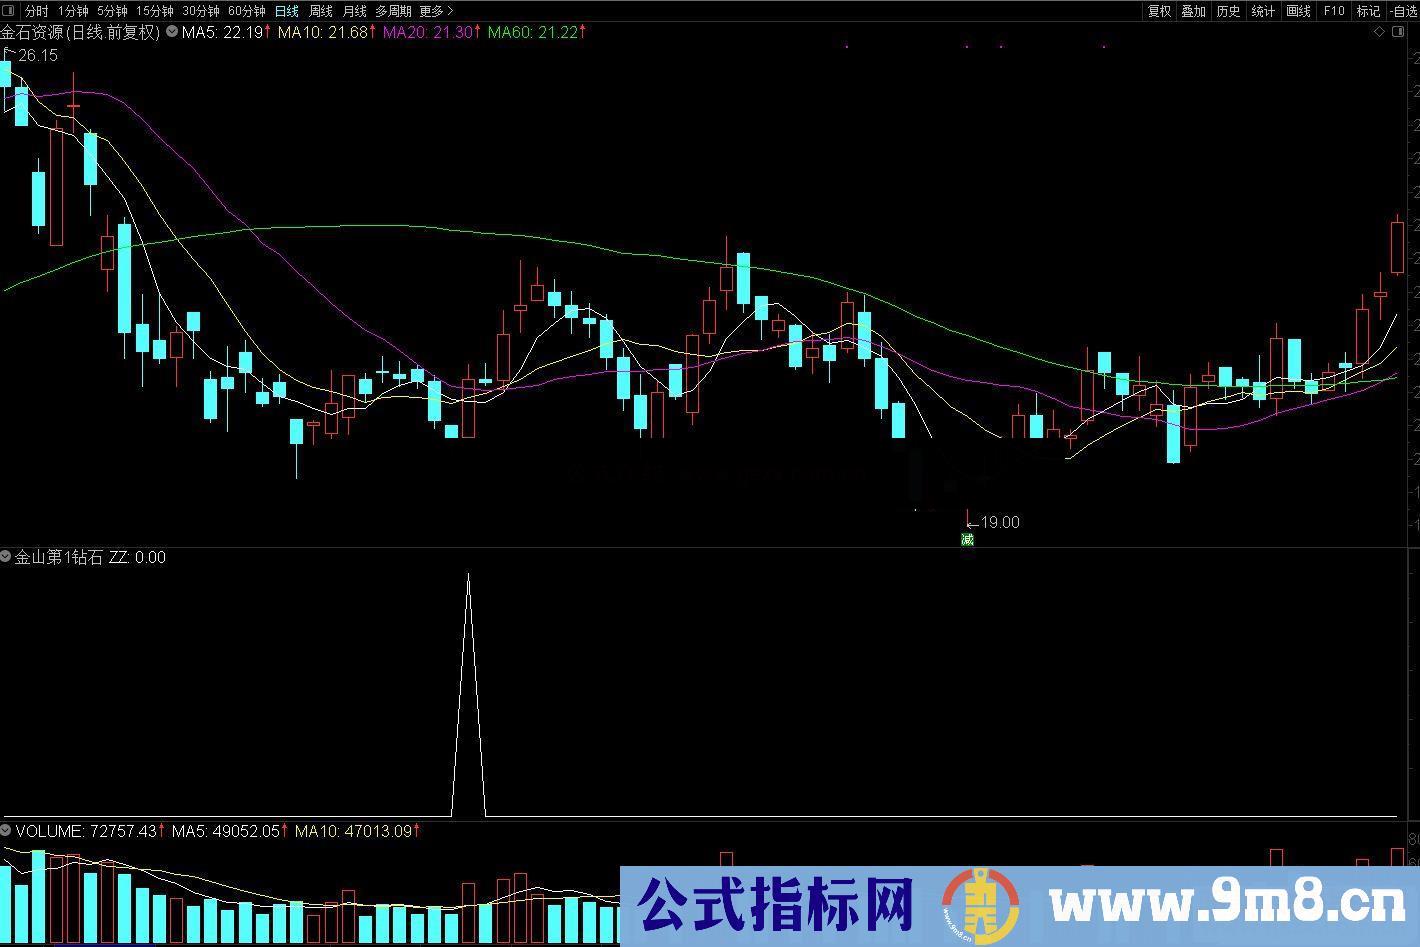
Task: Click the 19.00 low price label
Action: 1000,522
